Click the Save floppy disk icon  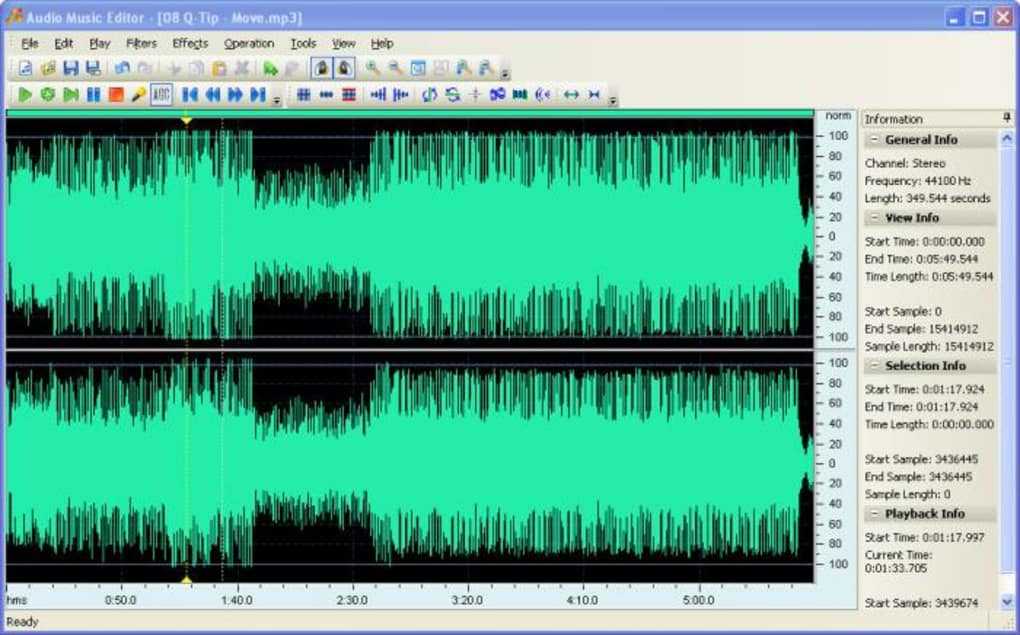[x=71, y=68]
